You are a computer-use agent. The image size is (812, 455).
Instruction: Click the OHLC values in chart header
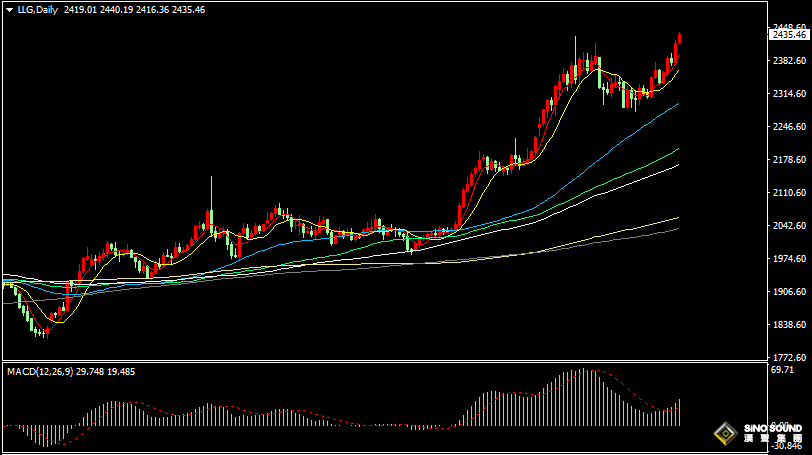134,10
